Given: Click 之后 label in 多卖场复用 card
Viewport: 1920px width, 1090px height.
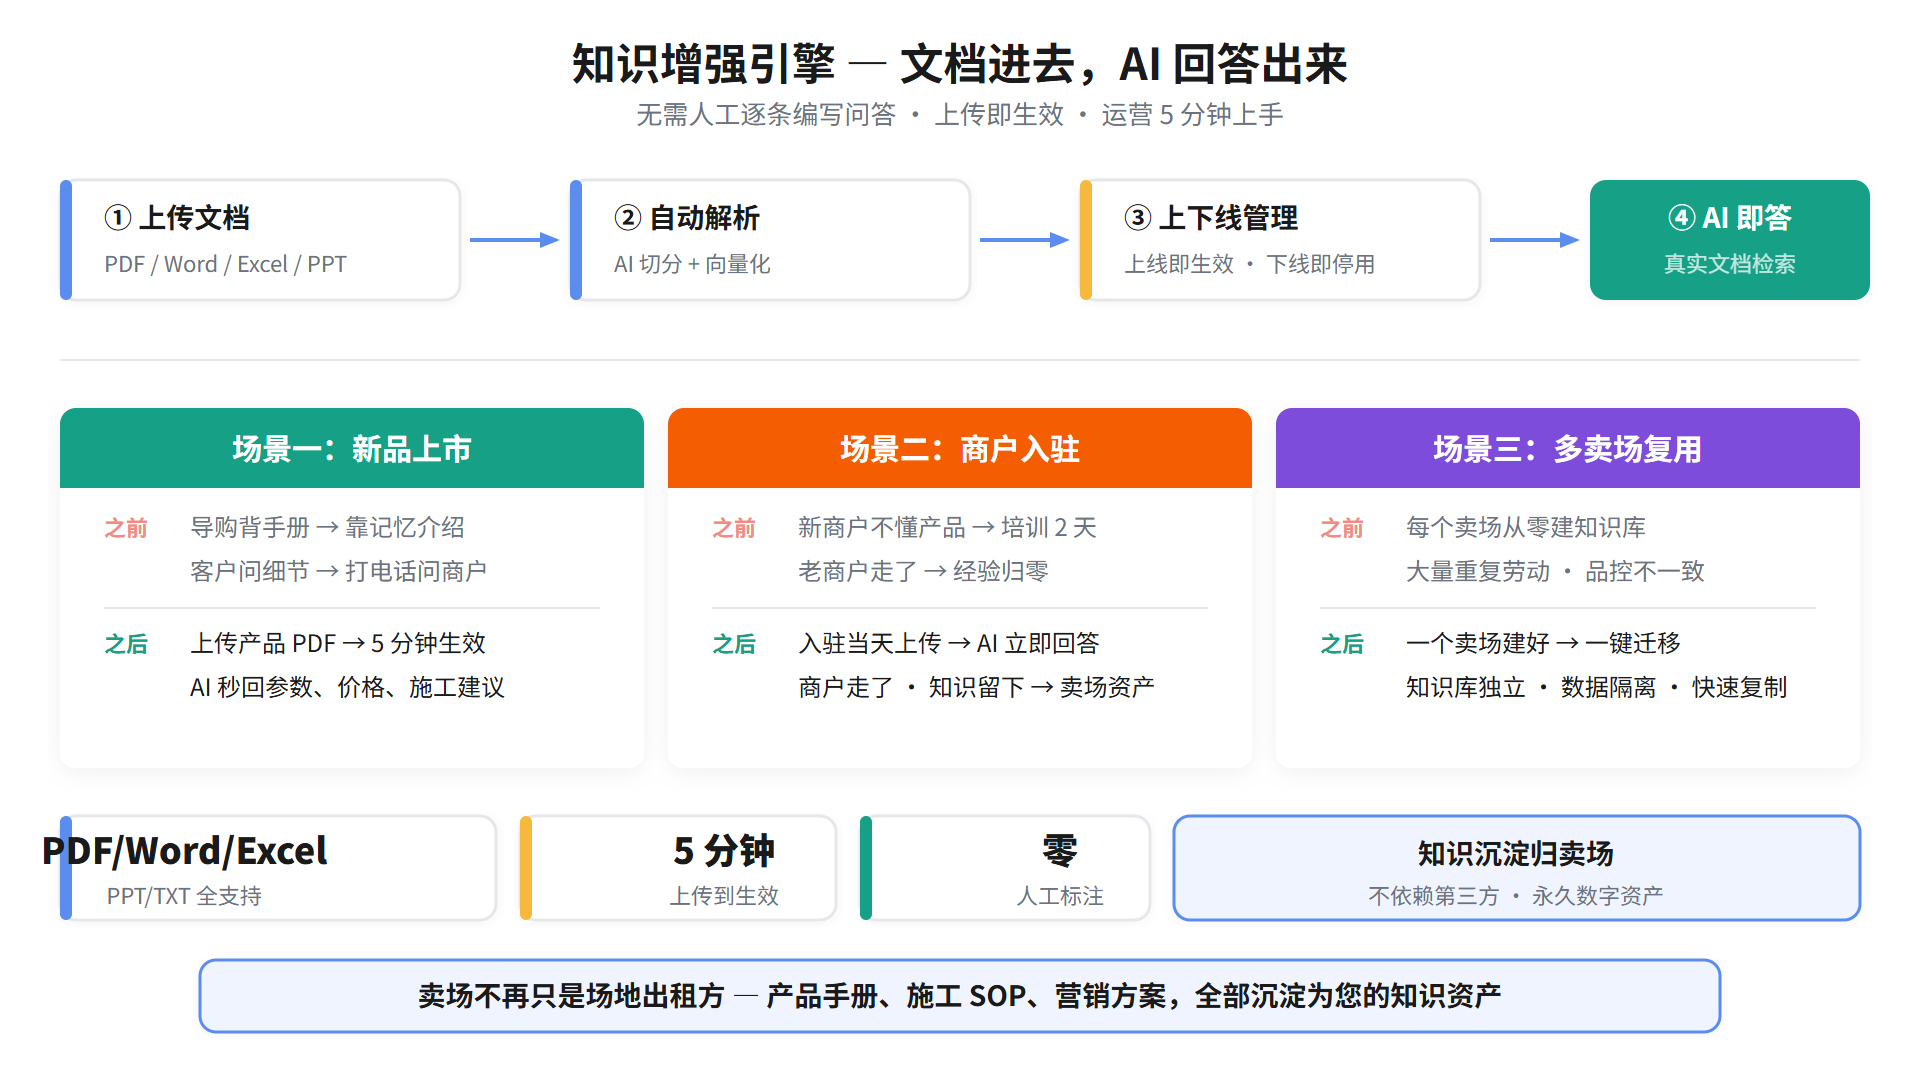Looking at the screenshot, I should click(x=1342, y=644).
